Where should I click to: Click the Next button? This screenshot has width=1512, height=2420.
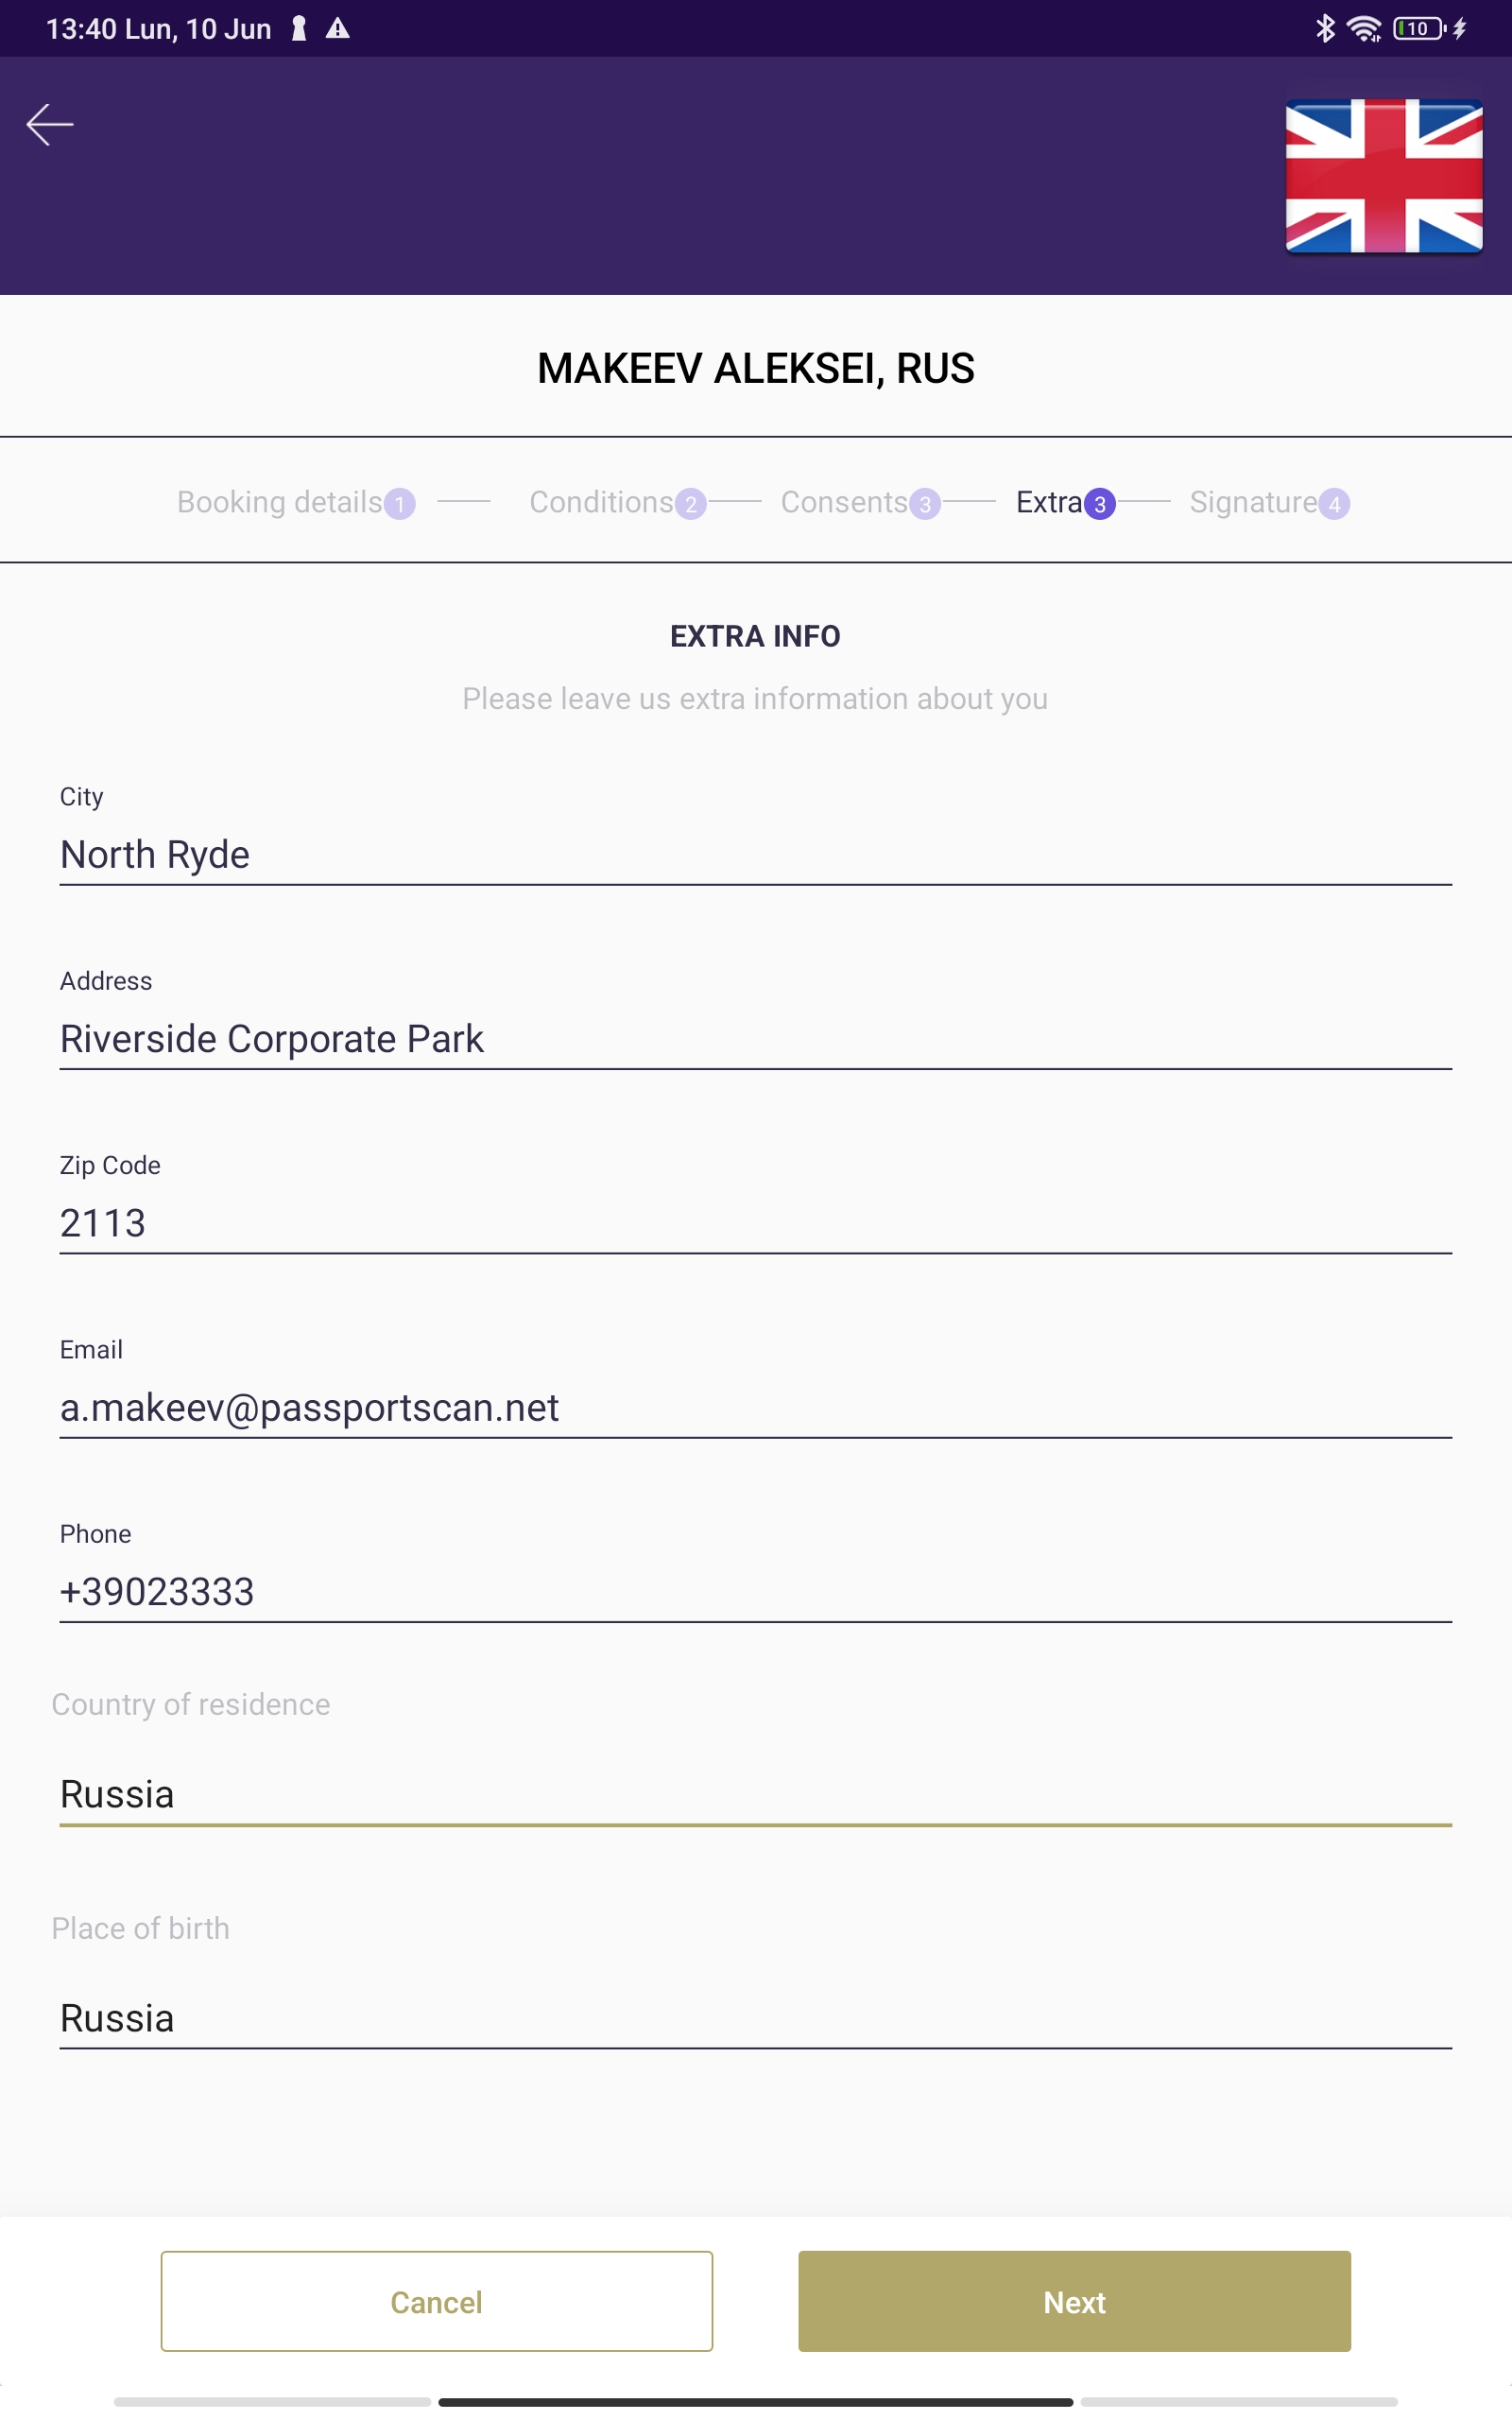click(x=1075, y=2302)
